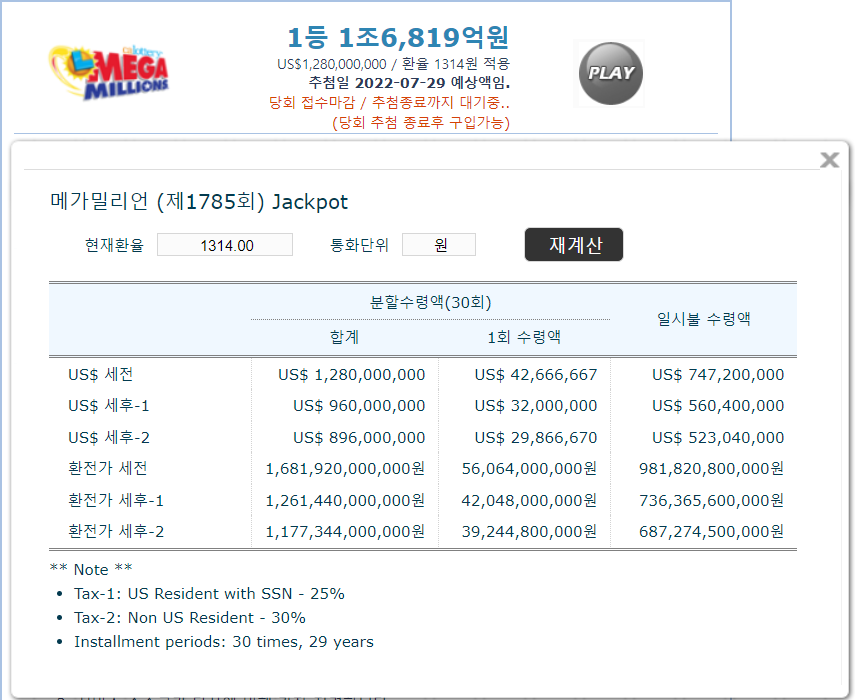The width and height of the screenshot is (860, 700).
Task: Click the US$ 32,000,000 cell
Action: (x=536, y=406)
